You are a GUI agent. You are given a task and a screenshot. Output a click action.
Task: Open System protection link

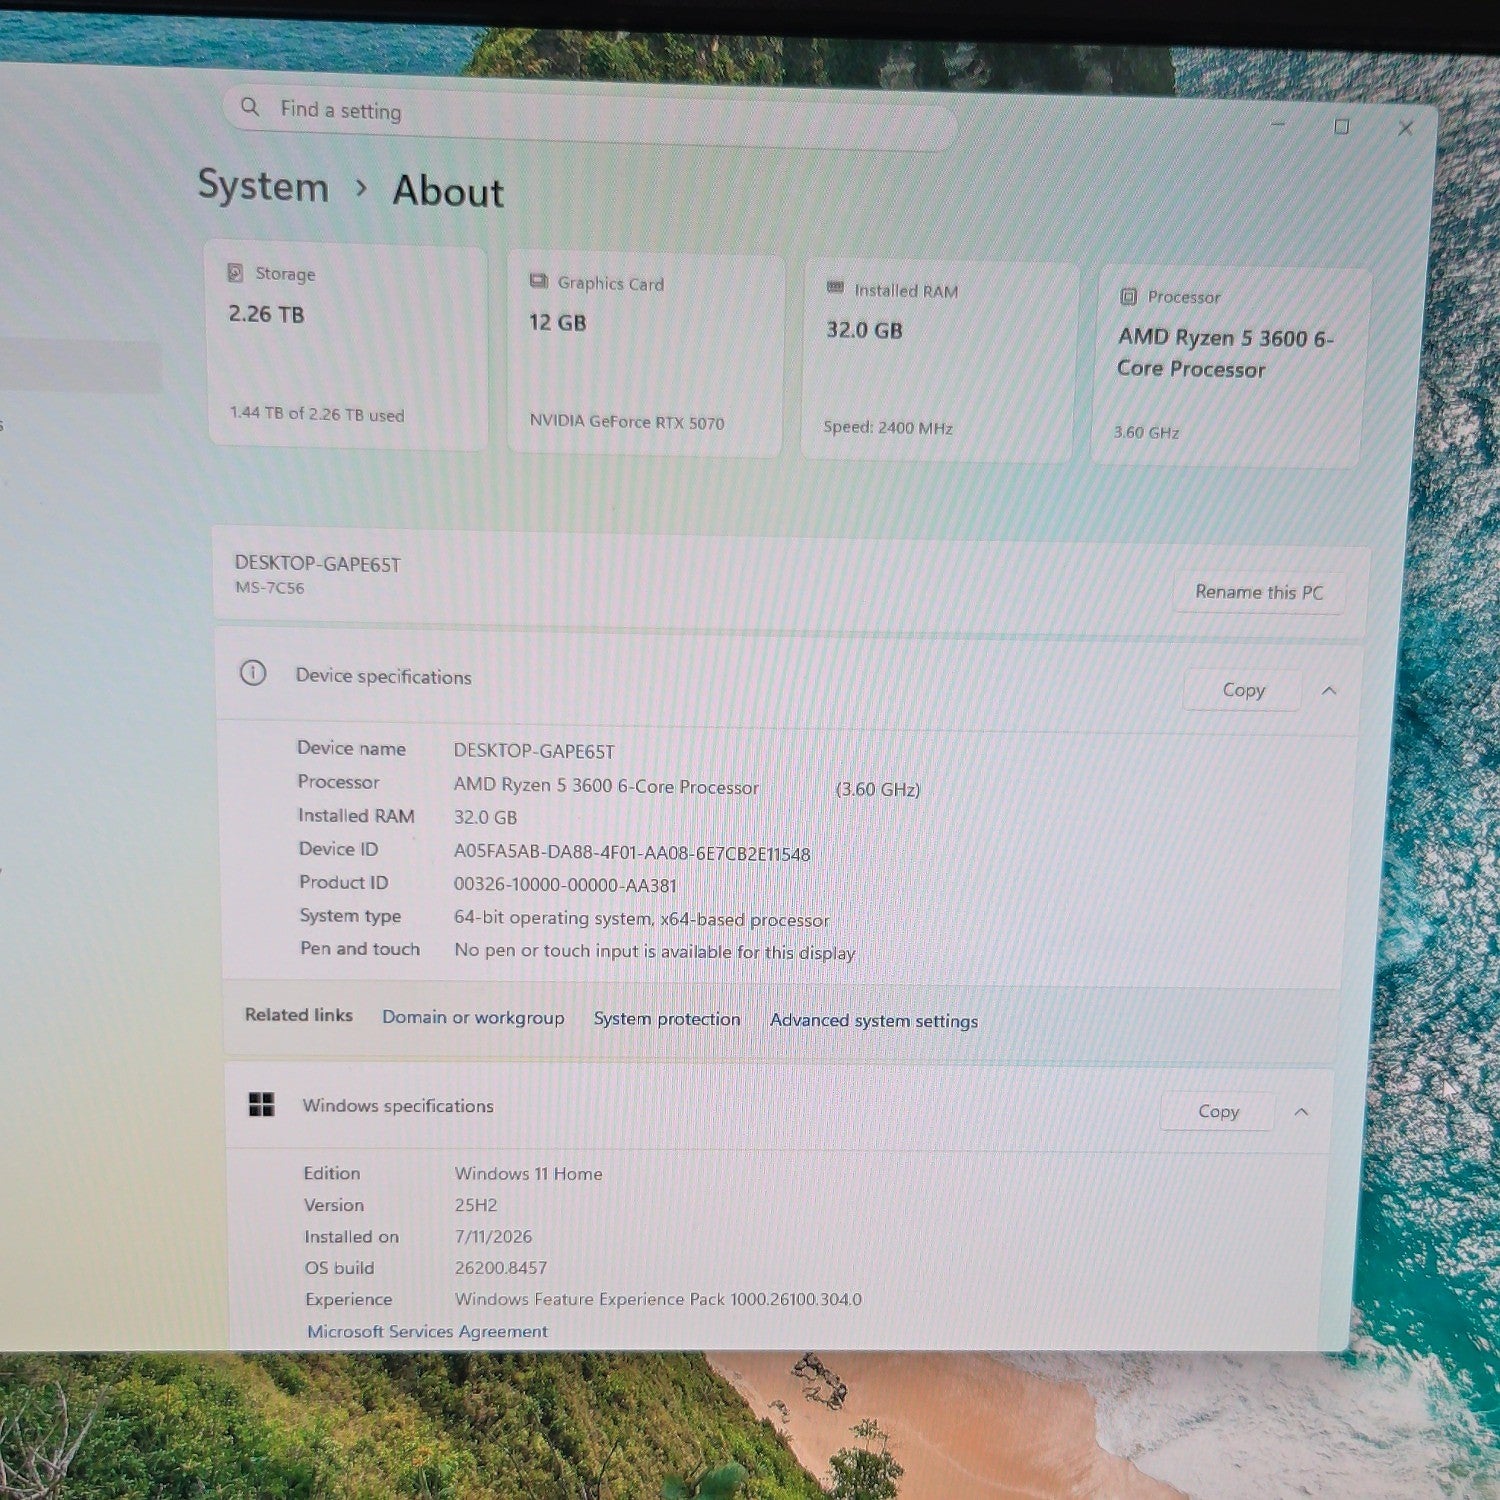[x=667, y=1019]
